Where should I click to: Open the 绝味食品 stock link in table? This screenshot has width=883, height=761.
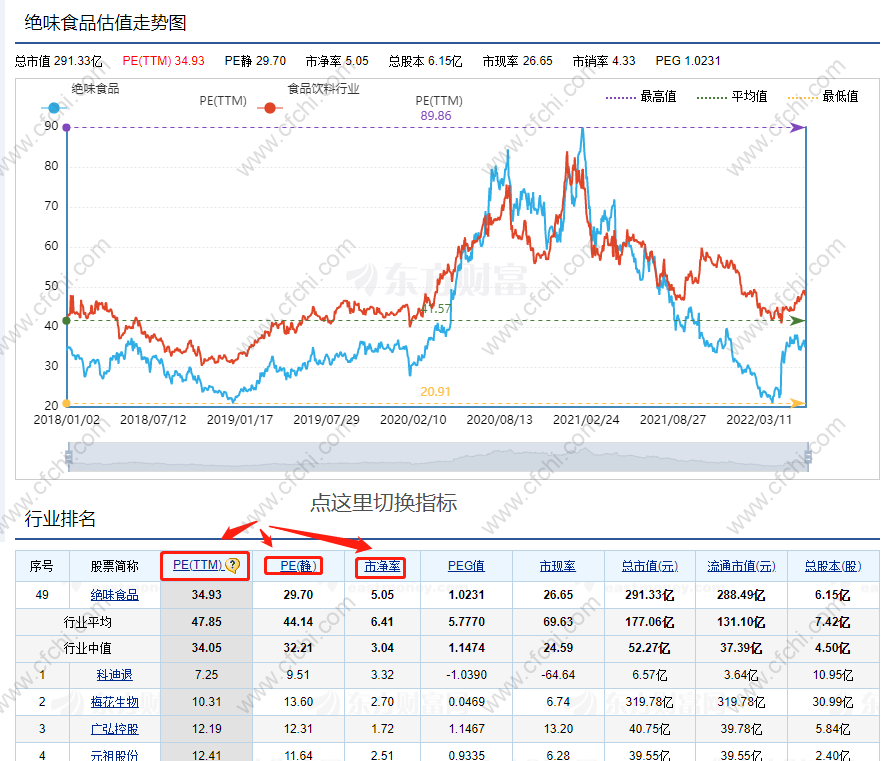(x=114, y=595)
